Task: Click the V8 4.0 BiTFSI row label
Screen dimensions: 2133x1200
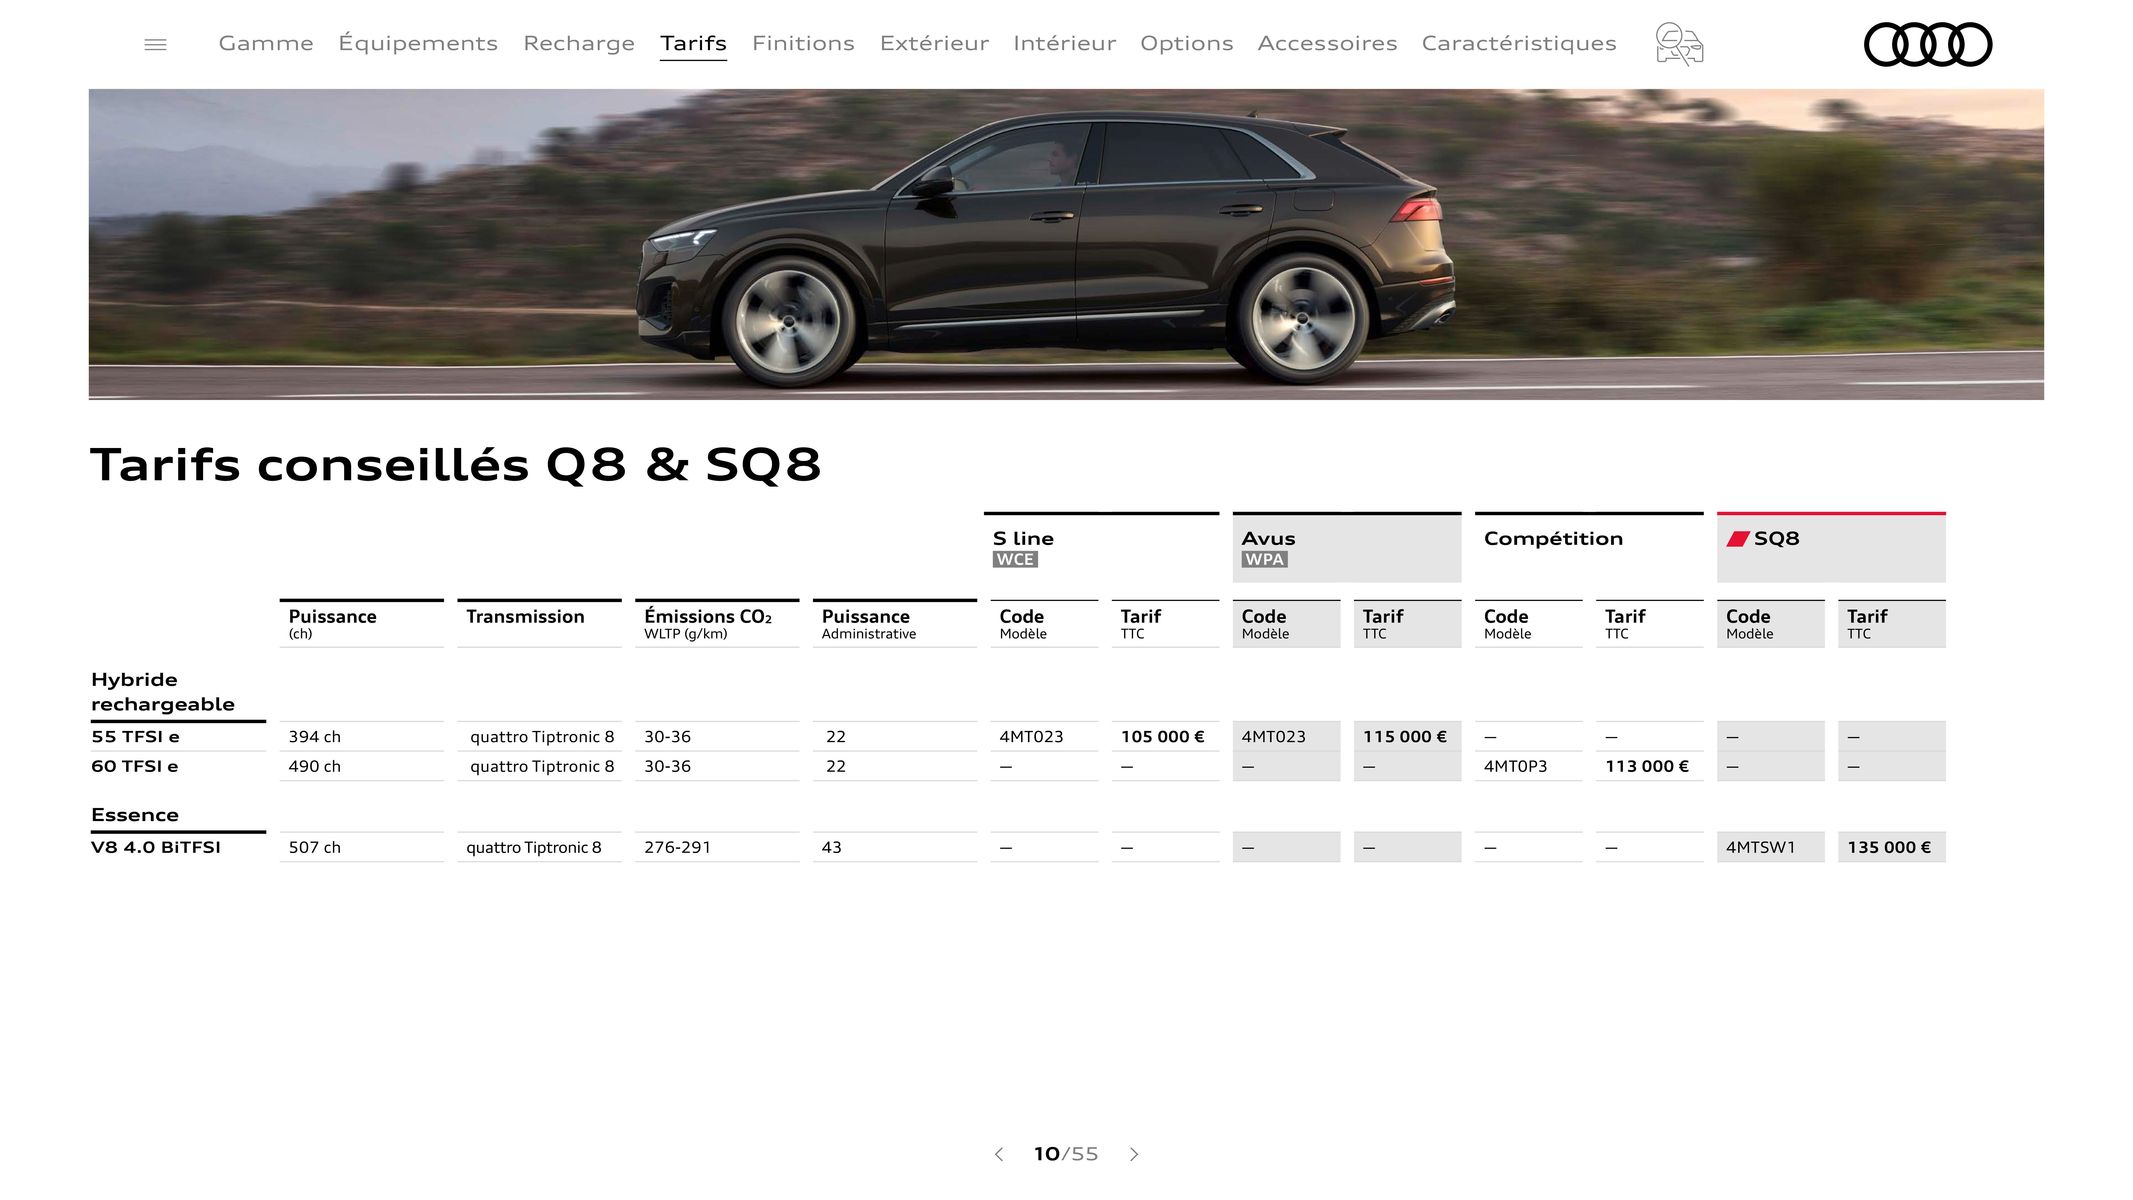Action: tap(156, 847)
